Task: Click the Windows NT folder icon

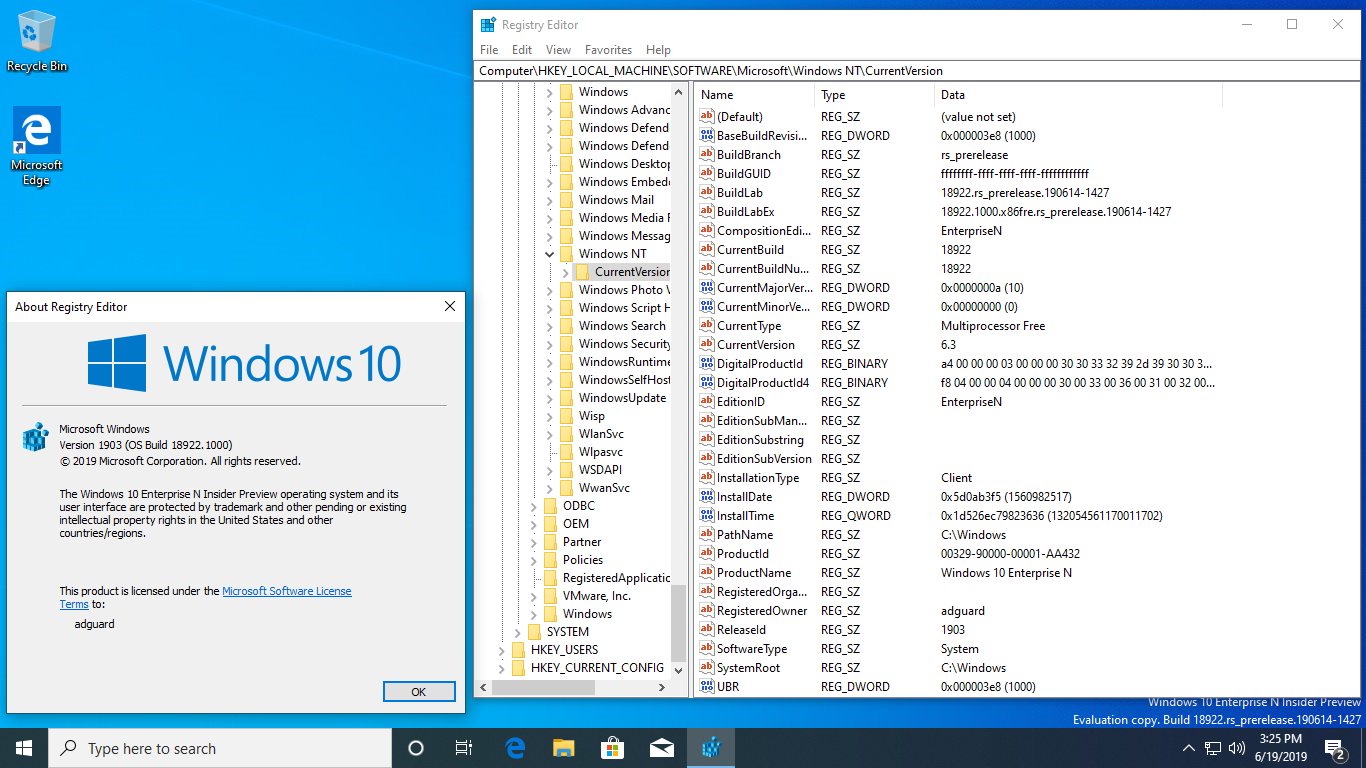Action: (566, 254)
